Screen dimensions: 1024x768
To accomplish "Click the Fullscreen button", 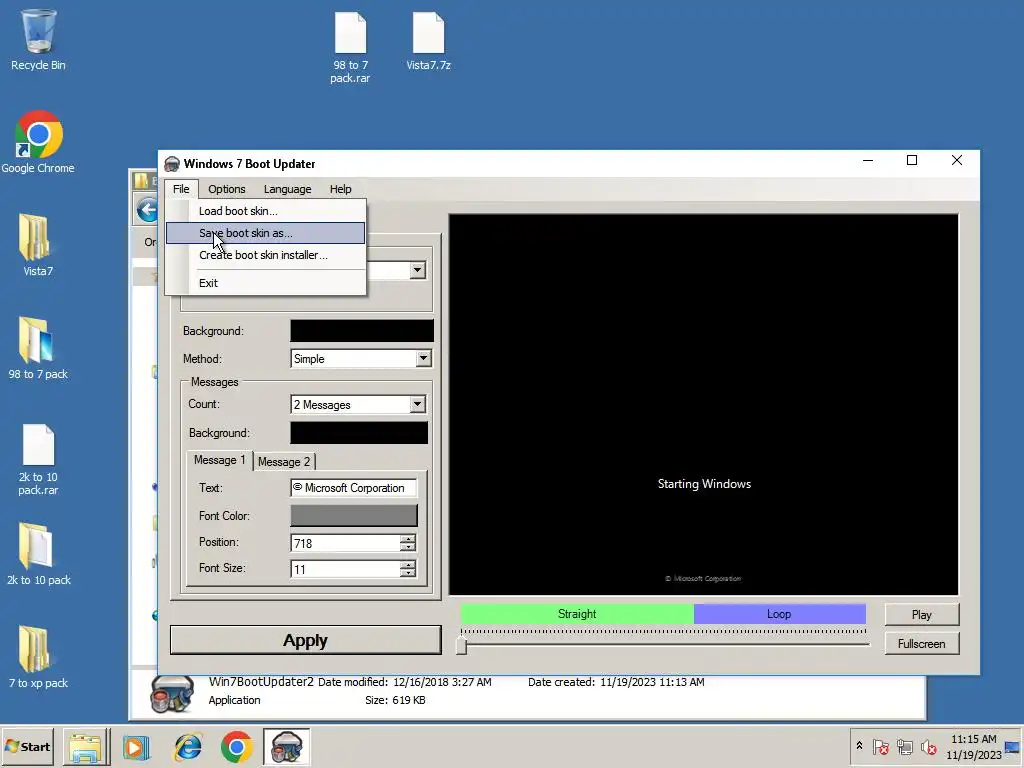I will pos(921,644).
